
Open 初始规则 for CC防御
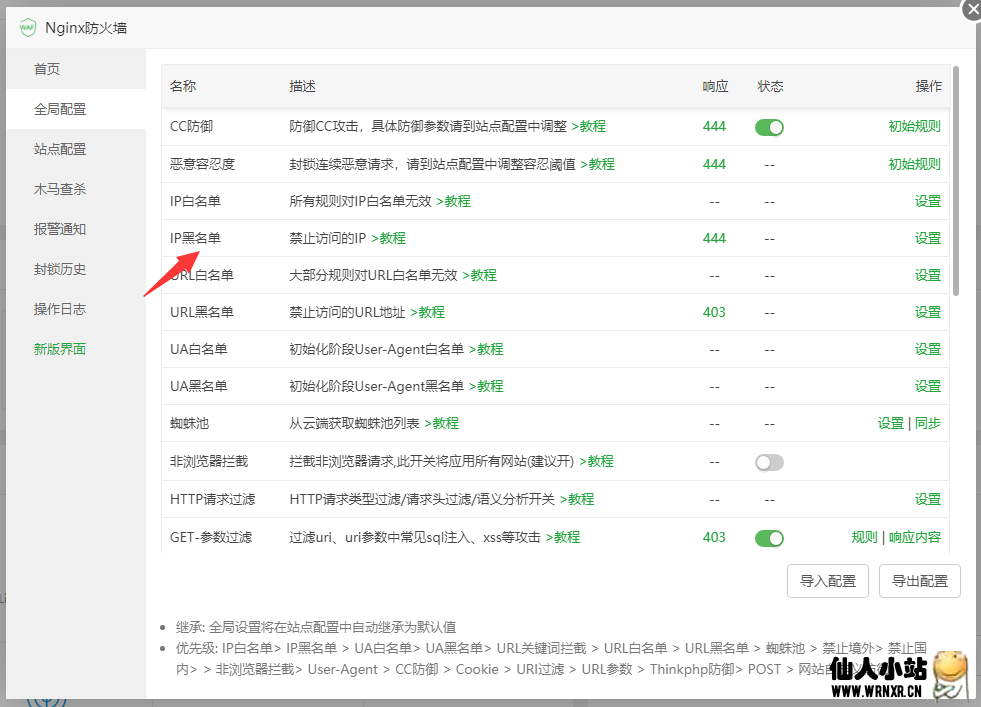915,126
